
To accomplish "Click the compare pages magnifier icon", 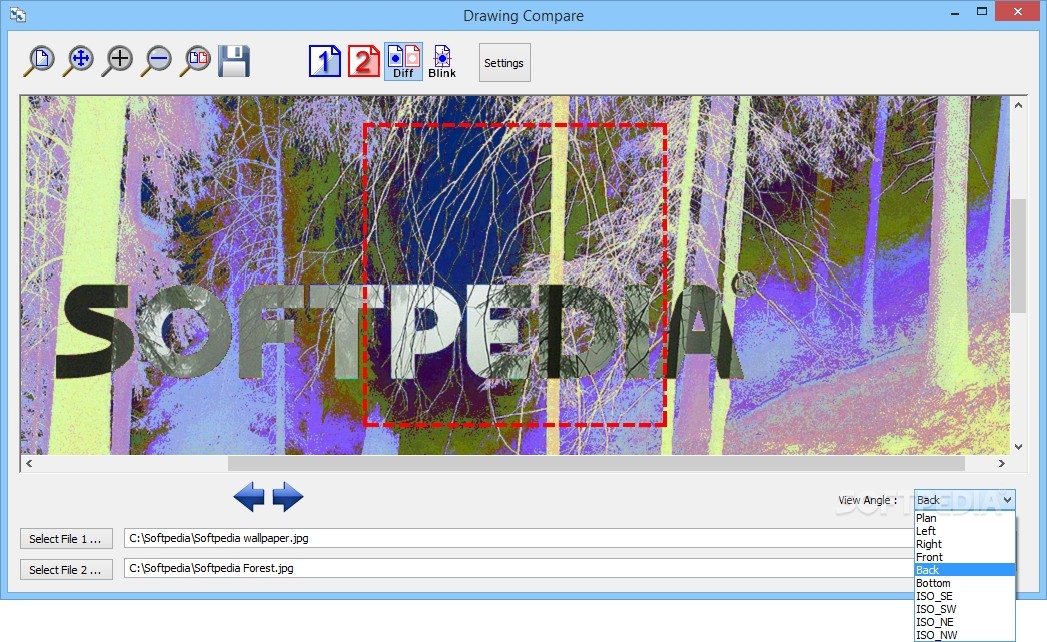I will click(196, 61).
